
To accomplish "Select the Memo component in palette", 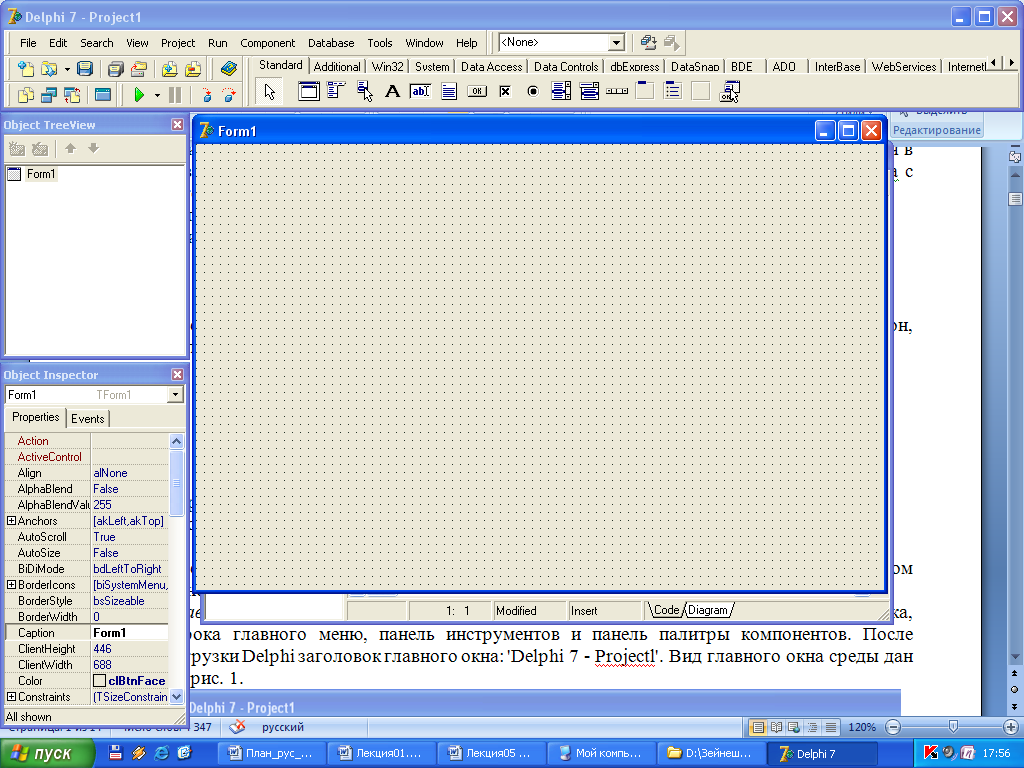I will (449, 92).
